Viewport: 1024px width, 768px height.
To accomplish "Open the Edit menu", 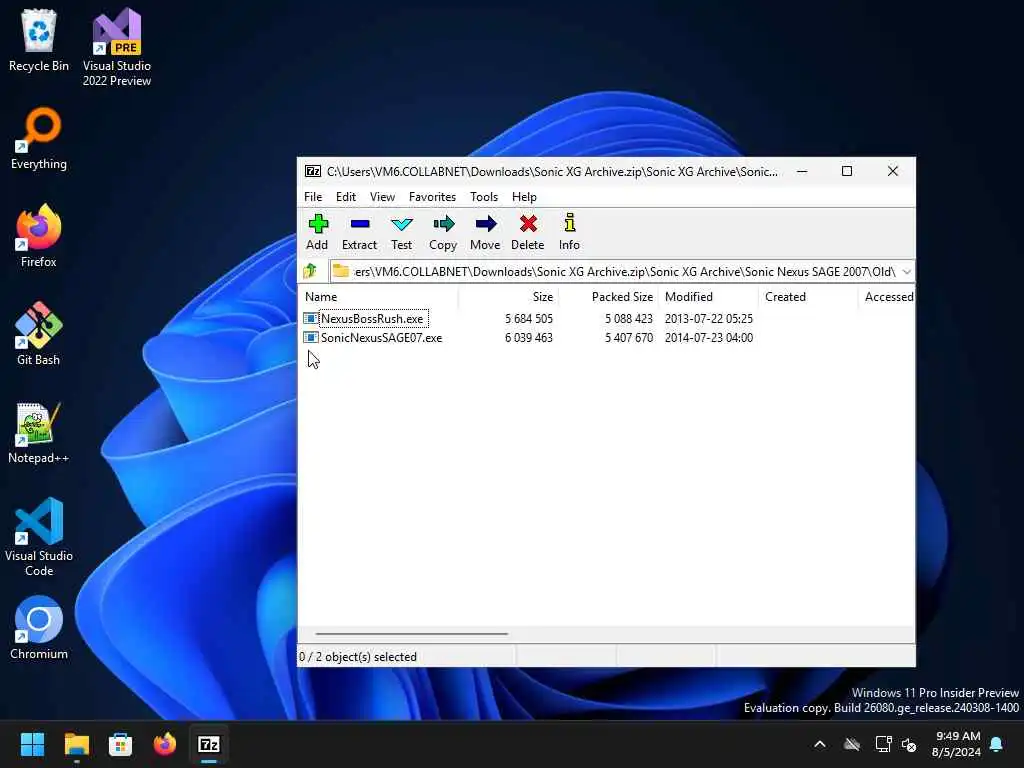I will pos(345,197).
